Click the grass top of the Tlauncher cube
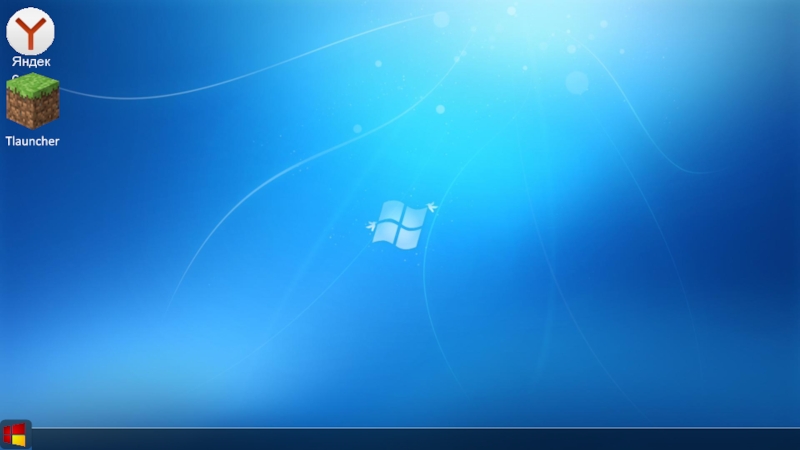 (x=32, y=87)
